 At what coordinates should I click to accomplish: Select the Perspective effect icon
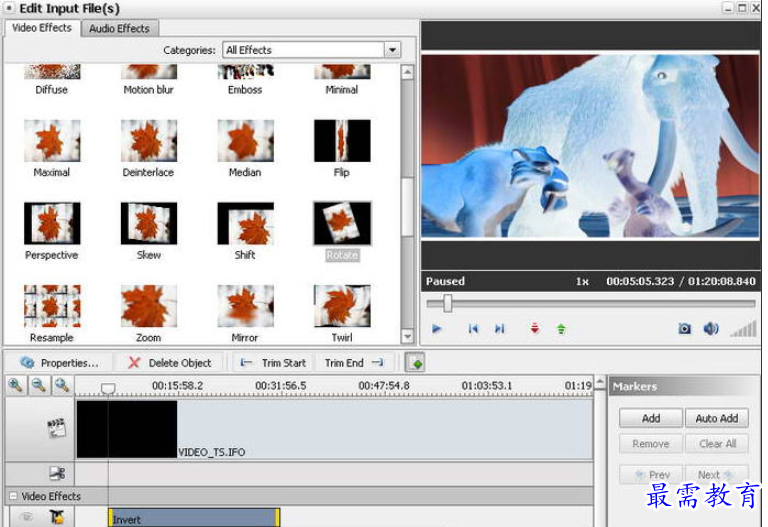click(x=52, y=223)
